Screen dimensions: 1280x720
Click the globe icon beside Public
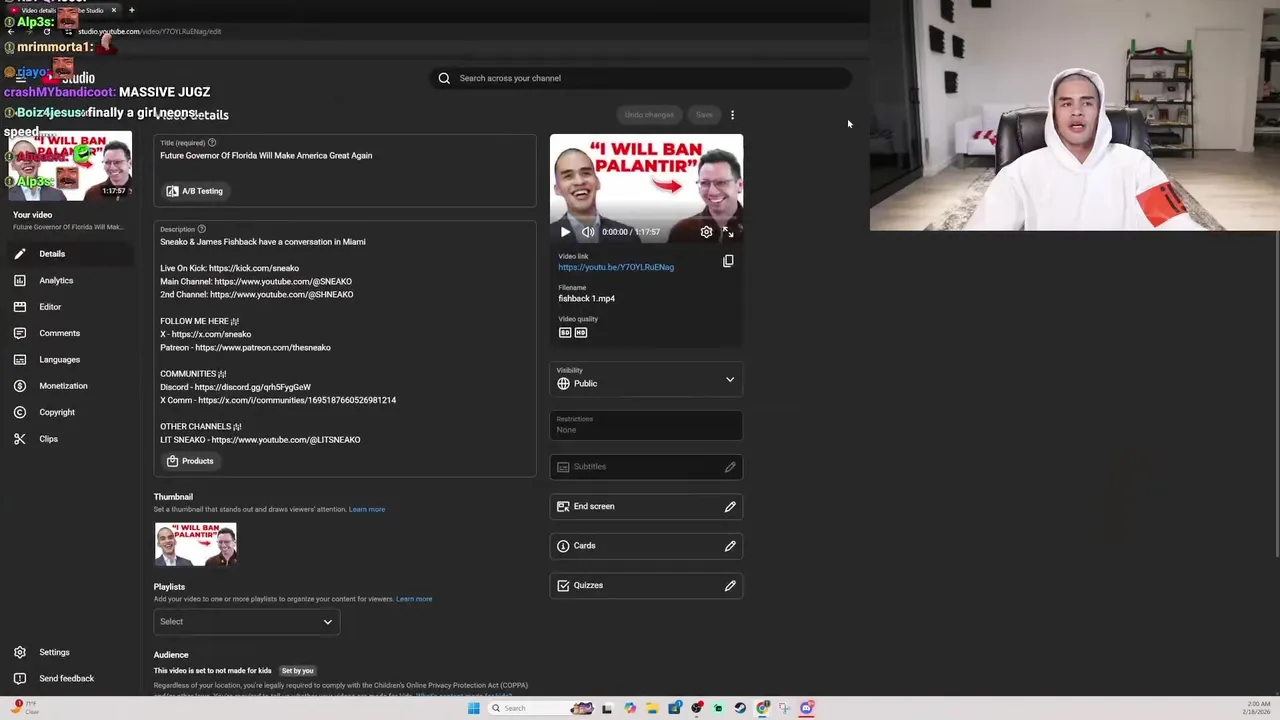pyautogui.click(x=563, y=384)
